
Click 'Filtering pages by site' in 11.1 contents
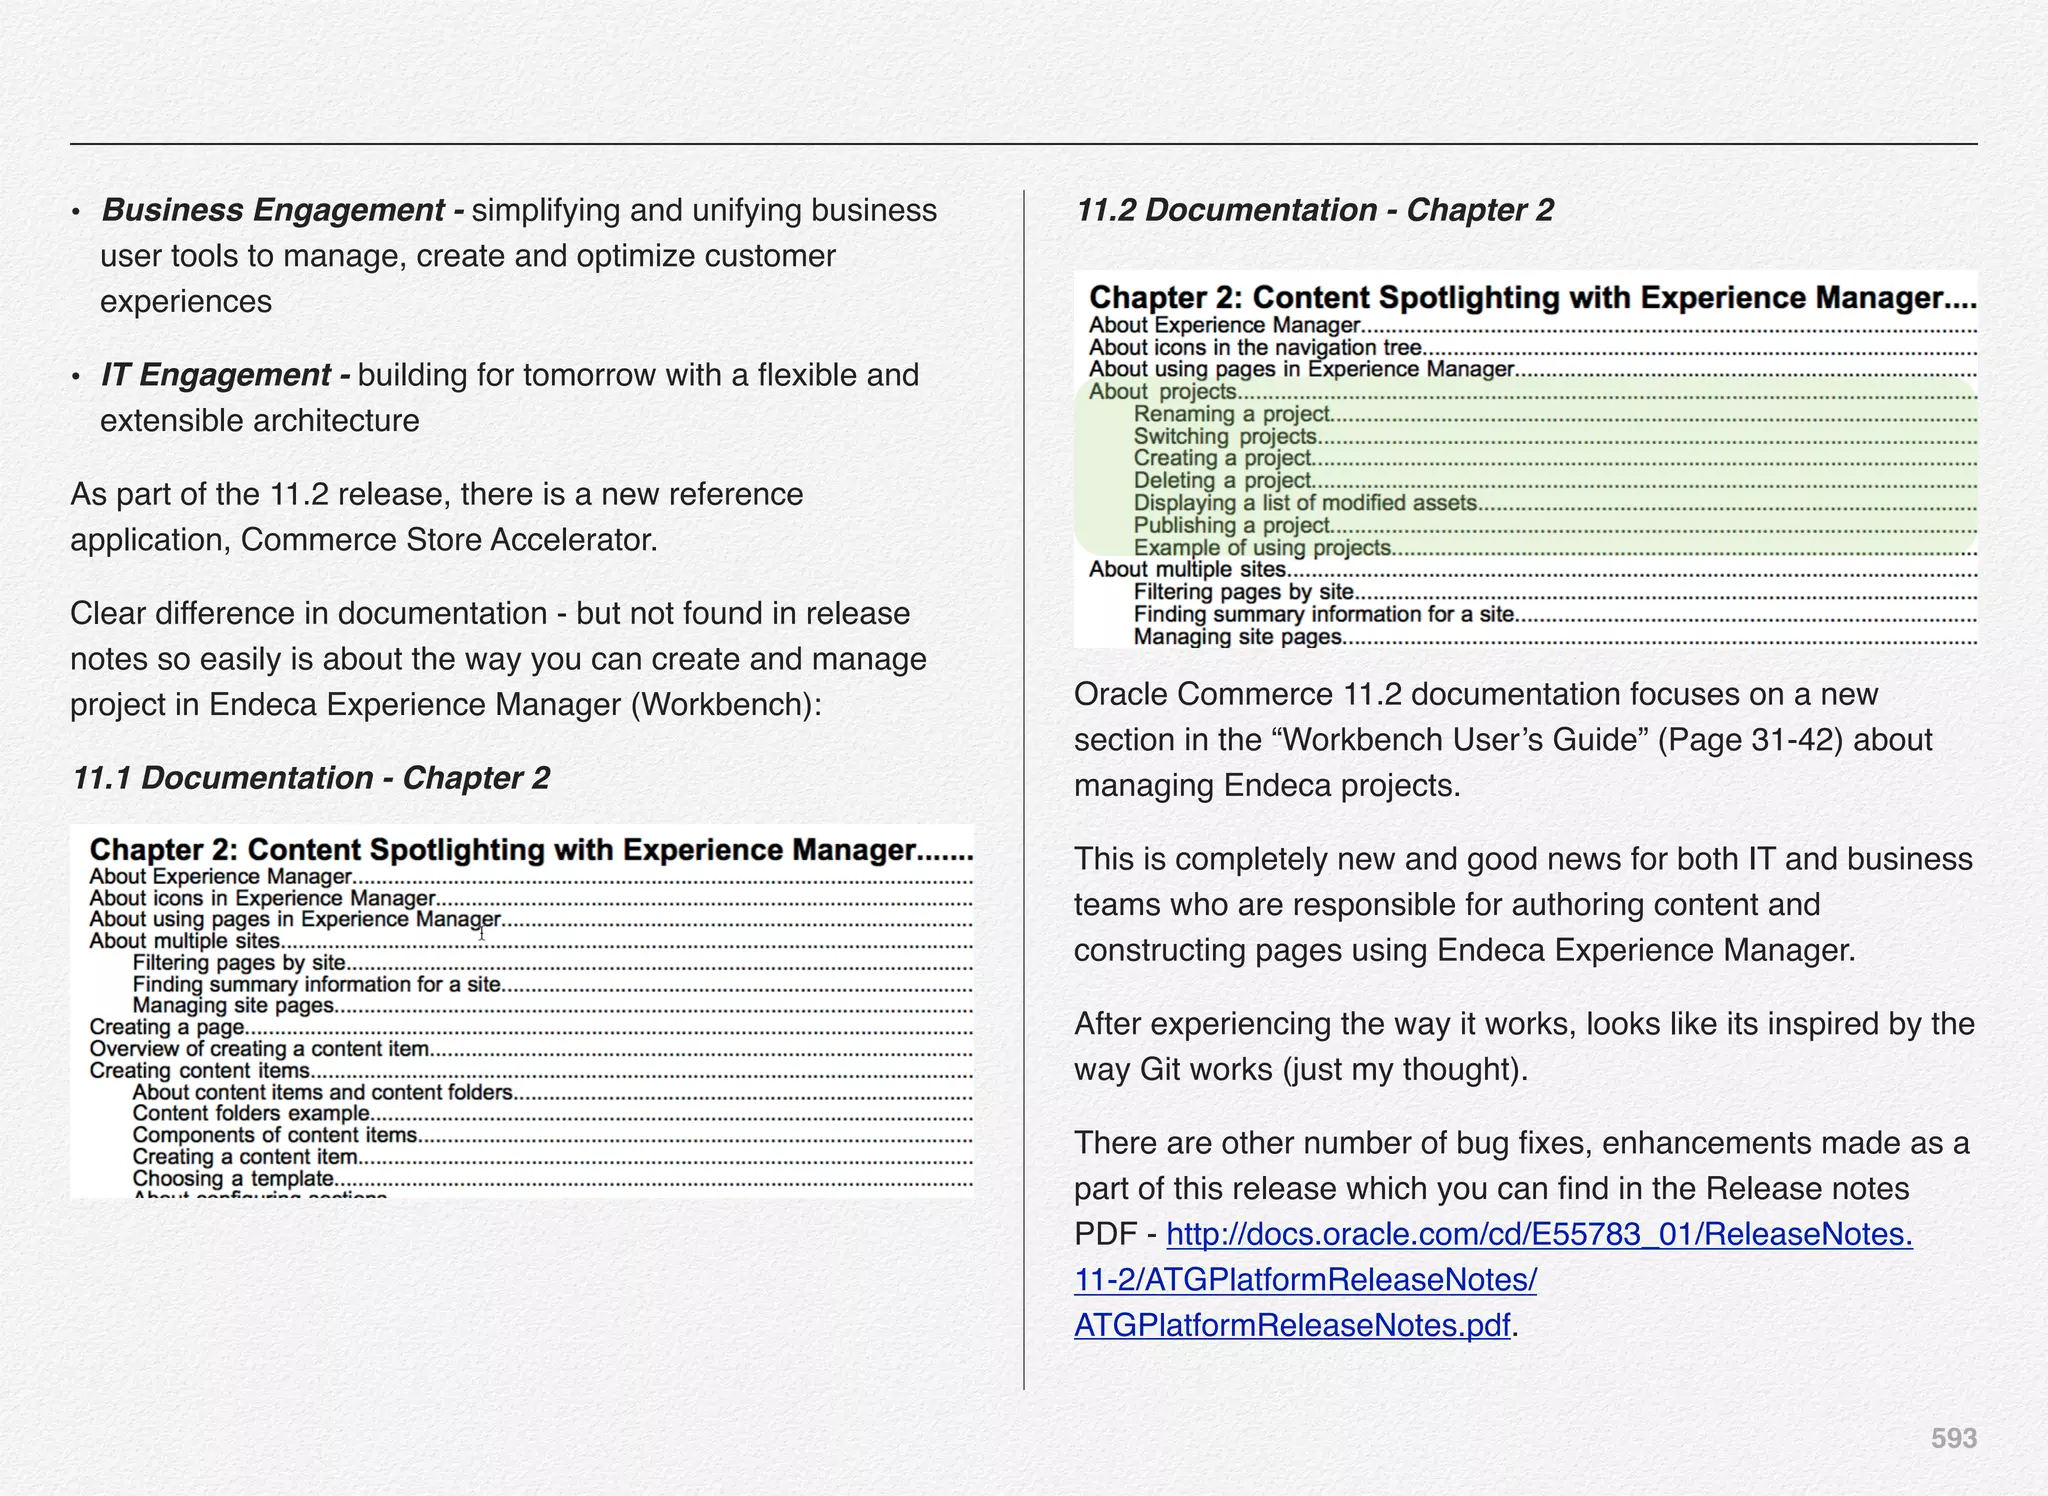[x=239, y=963]
